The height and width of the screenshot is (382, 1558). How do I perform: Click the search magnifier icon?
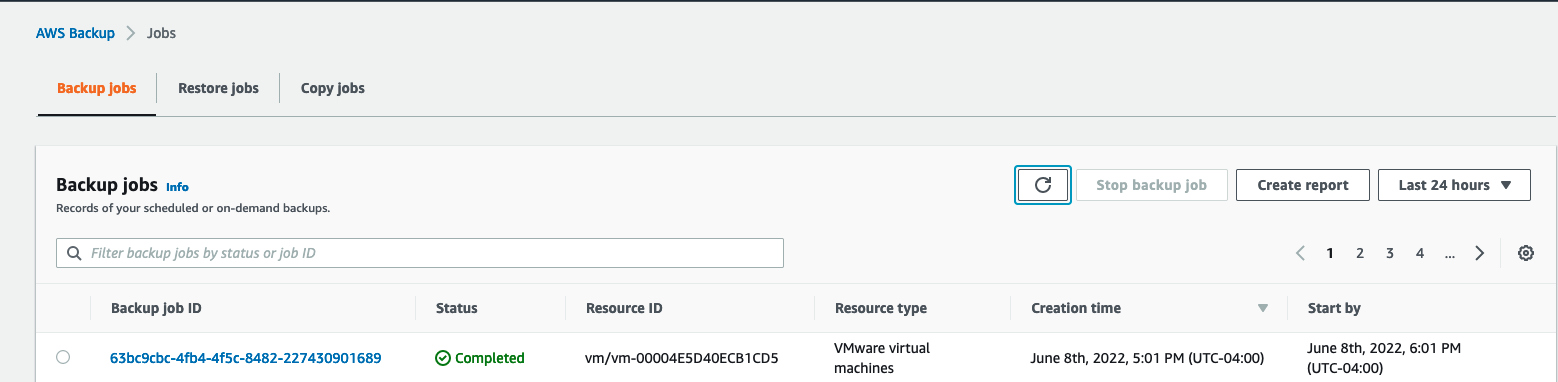(x=74, y=253)
